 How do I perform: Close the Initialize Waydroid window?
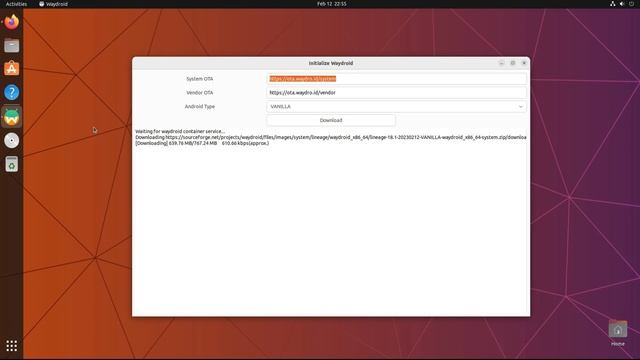524,63
